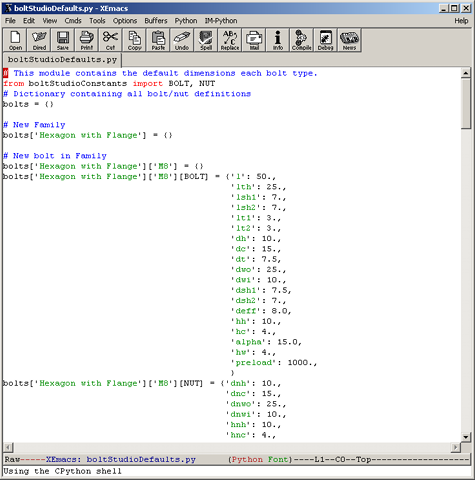Open the Options menu
This screenshot has height=480, width=475.
[x=125, y=21]
